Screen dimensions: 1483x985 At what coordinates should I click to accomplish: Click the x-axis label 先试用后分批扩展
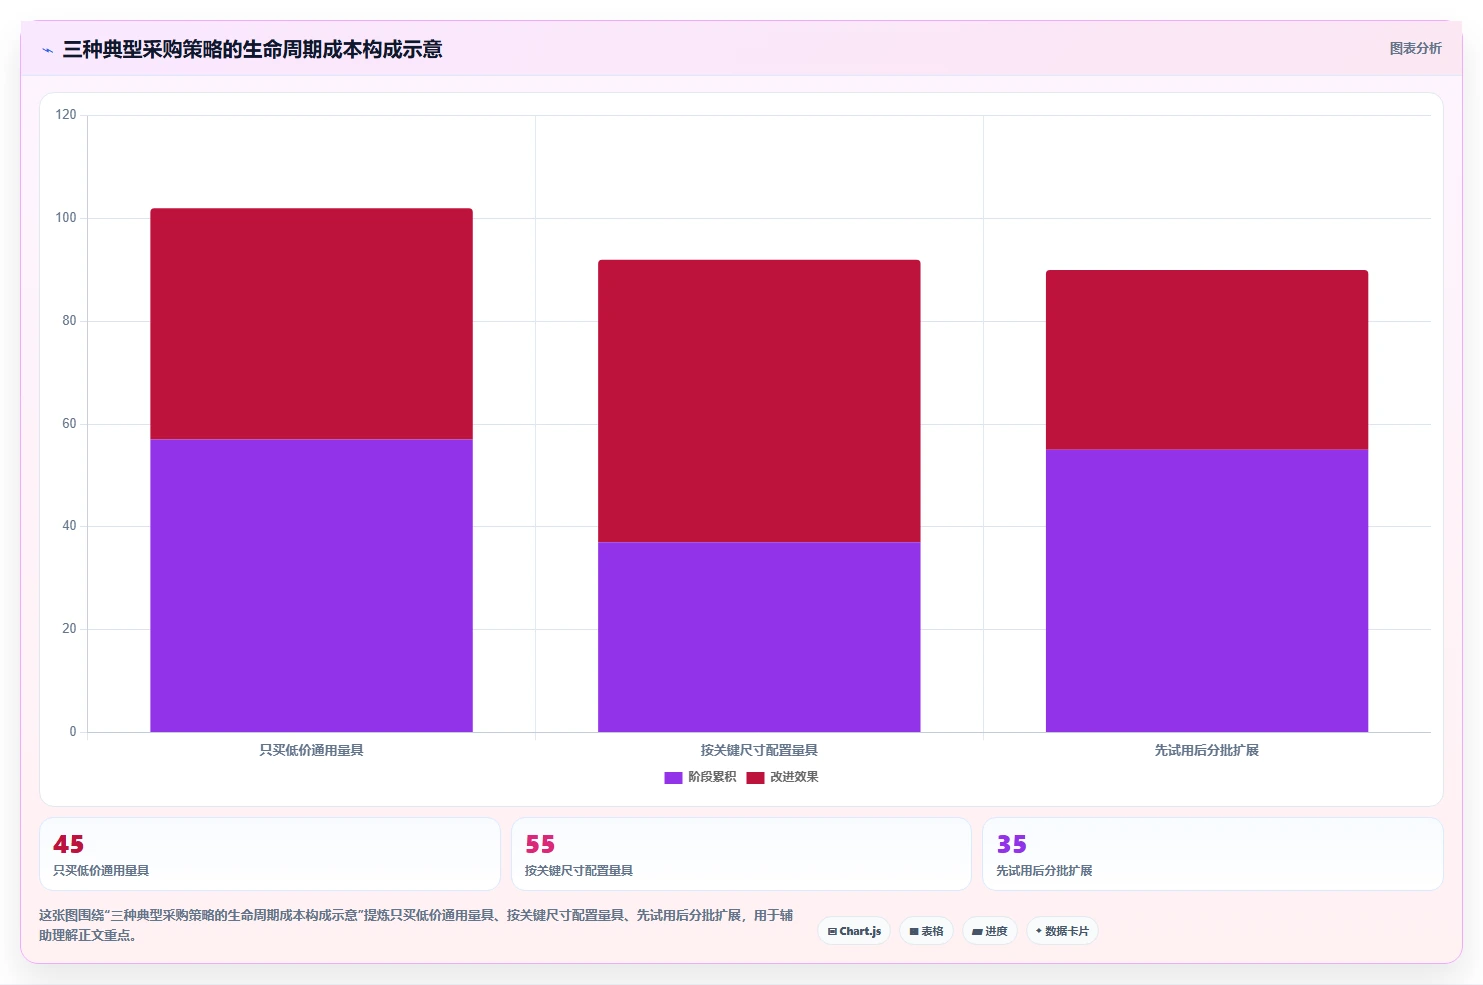[x=1207, y=750]
